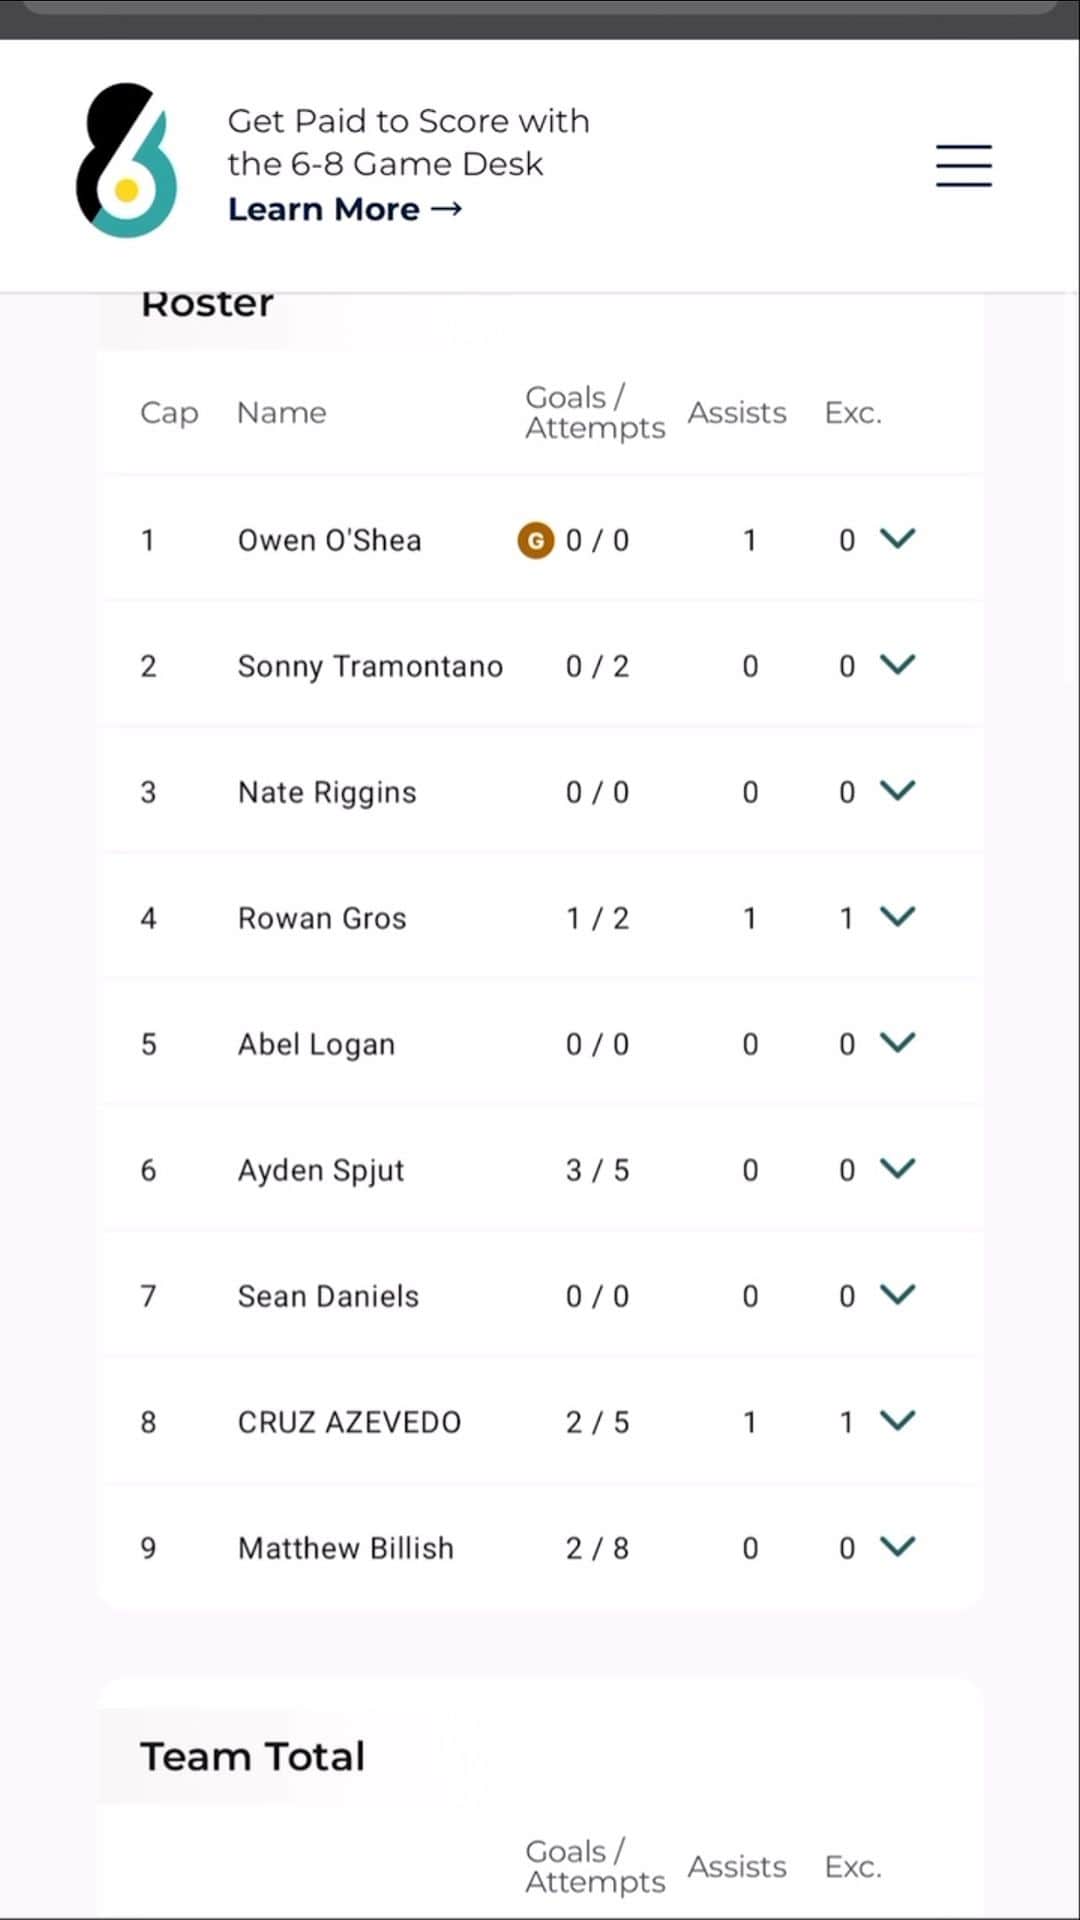Expand Rowan Gros stats chevron

point(898,917)
